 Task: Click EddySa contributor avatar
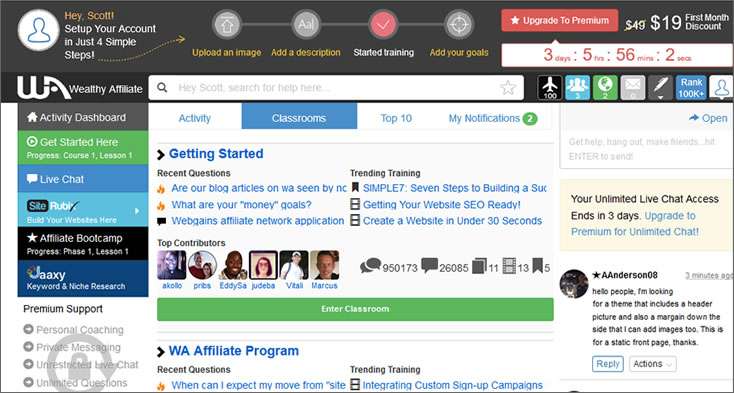pyautogui.click(x=233, y=265)
